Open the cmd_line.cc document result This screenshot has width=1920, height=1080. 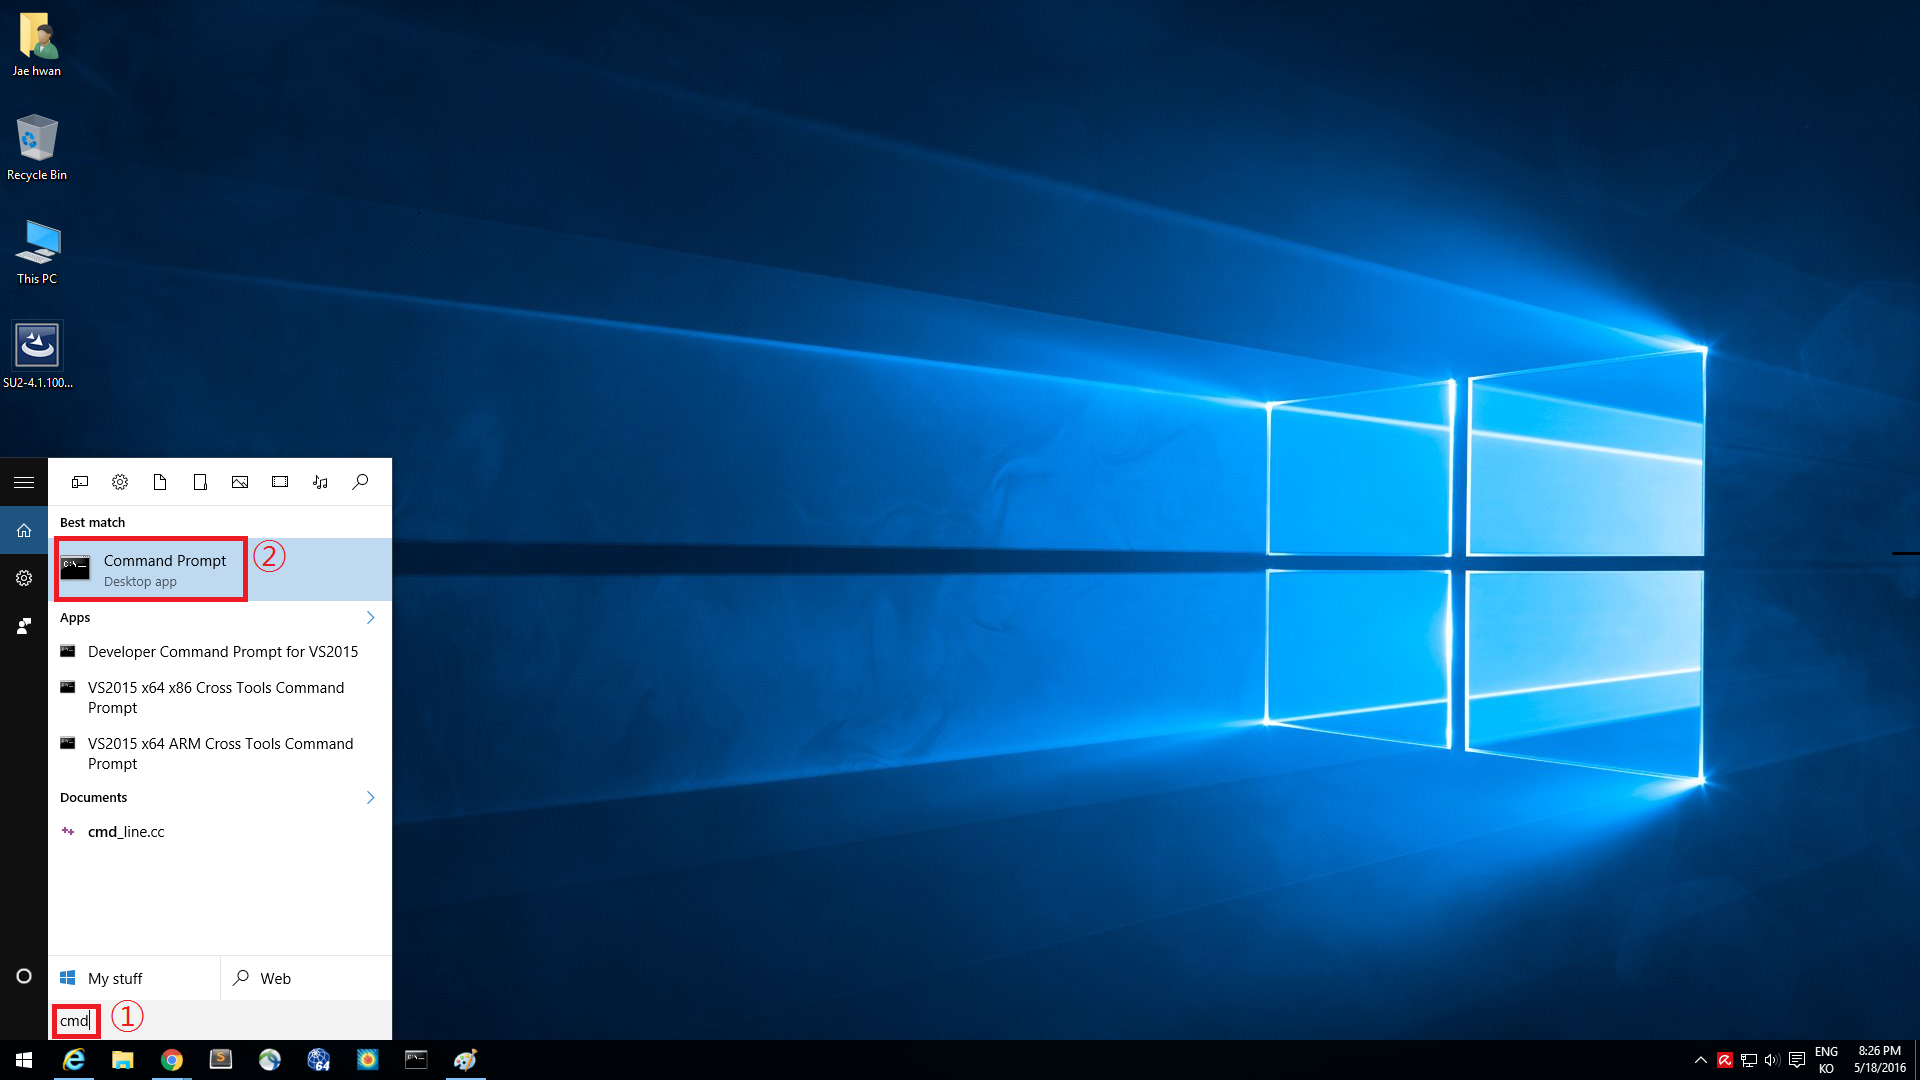coord(220,832)
